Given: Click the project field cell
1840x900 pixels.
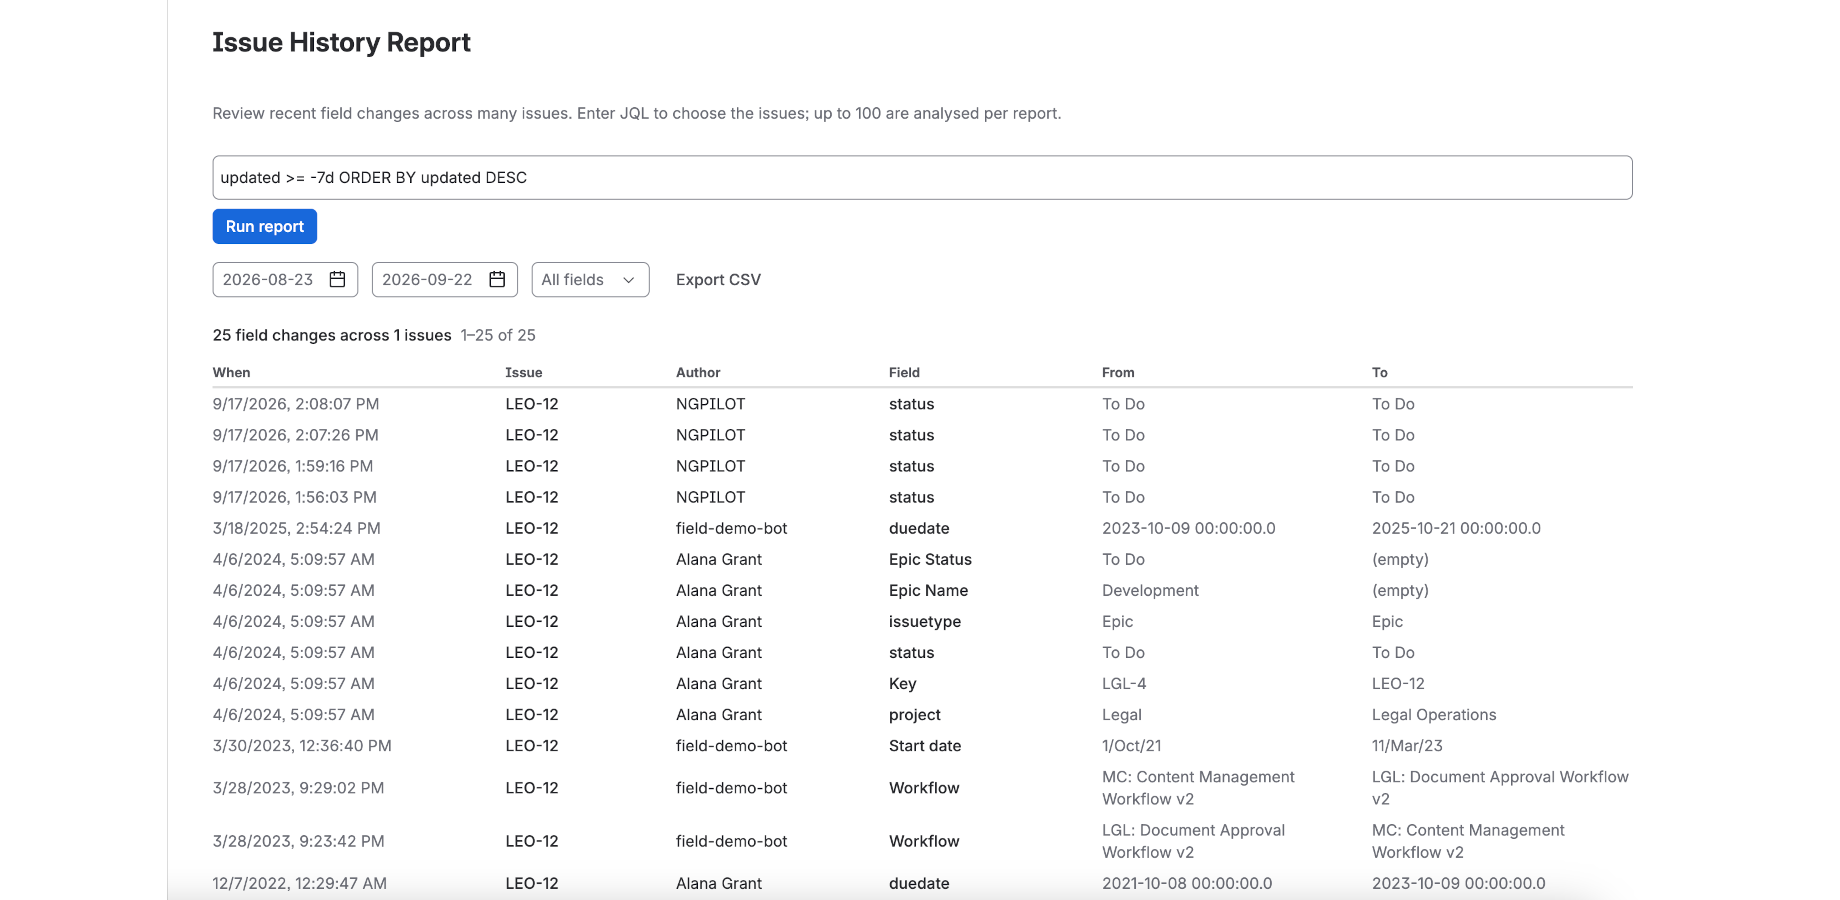Looking at the screenshot, I should pyautogui.click(x=915, y=715).
